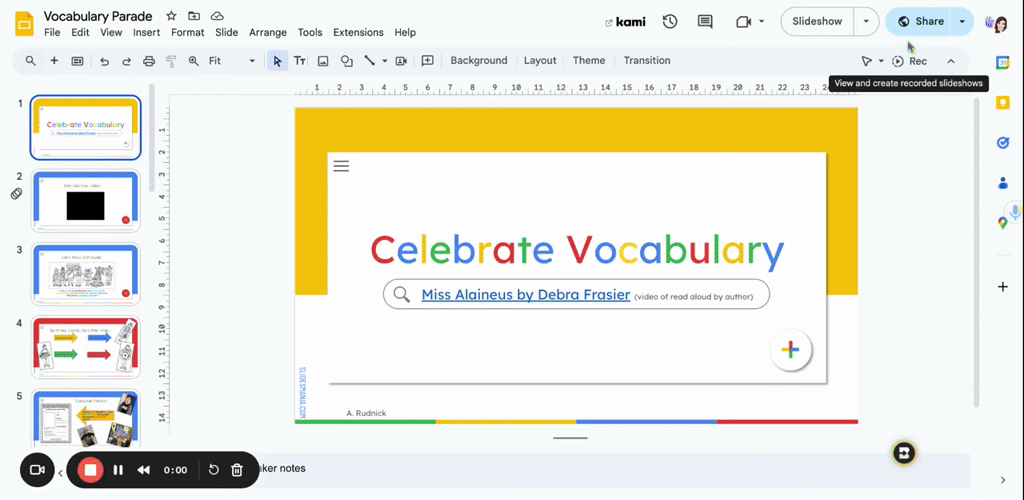Screen dimensions: 1024x500
Task: Open slide templates icon in toolbar
Action: click(77, 61)
